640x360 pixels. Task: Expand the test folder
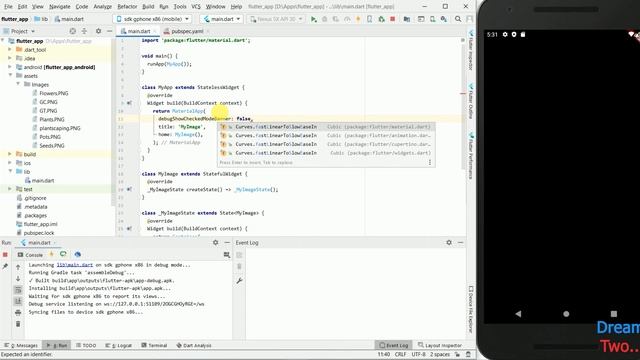[10, 189]
